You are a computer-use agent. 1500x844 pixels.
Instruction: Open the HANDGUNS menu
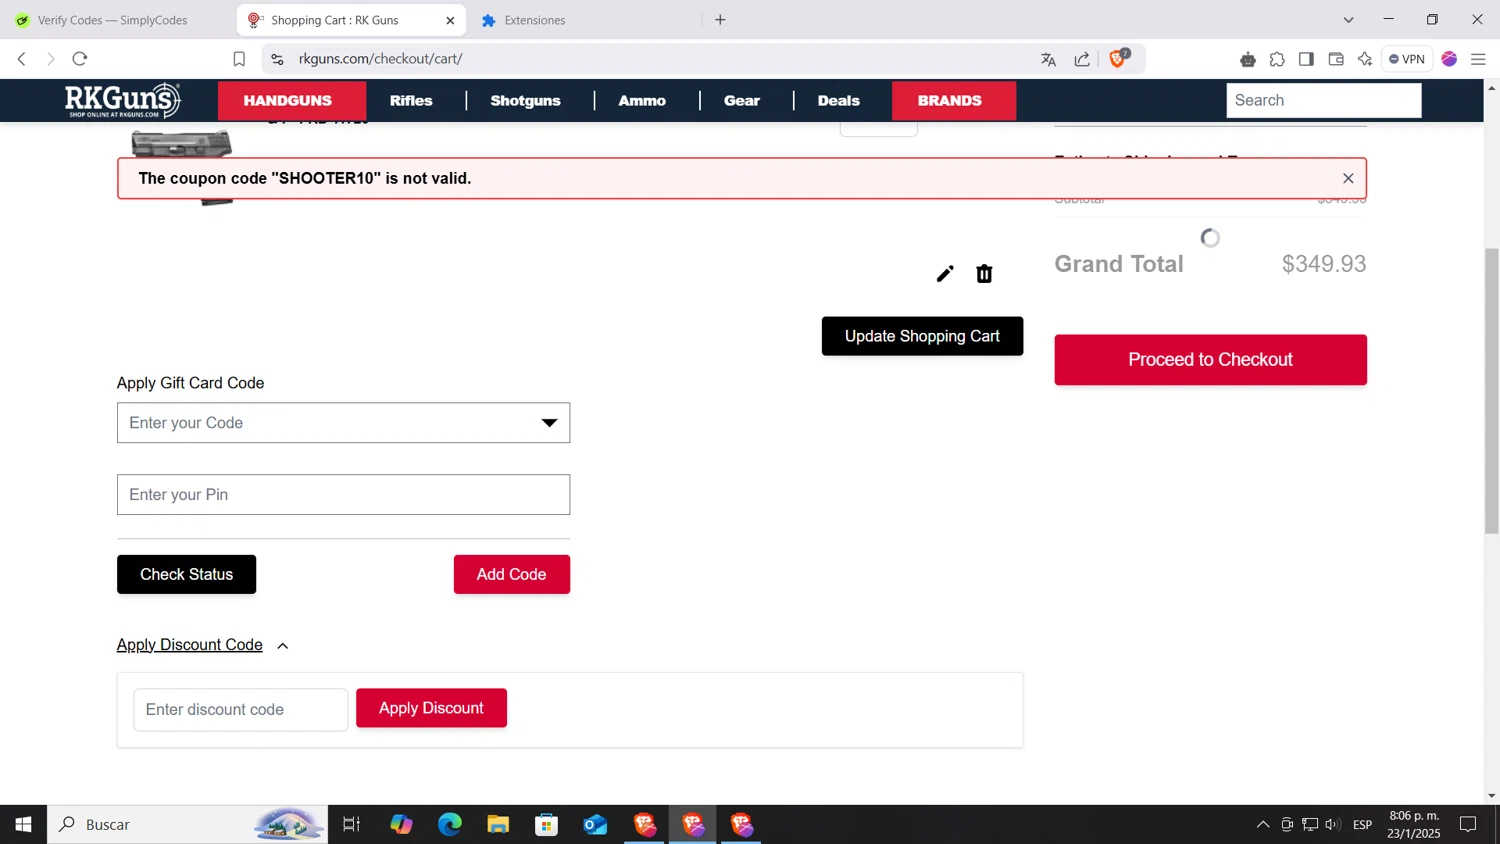pyautogui.click(x=288, y=101)
